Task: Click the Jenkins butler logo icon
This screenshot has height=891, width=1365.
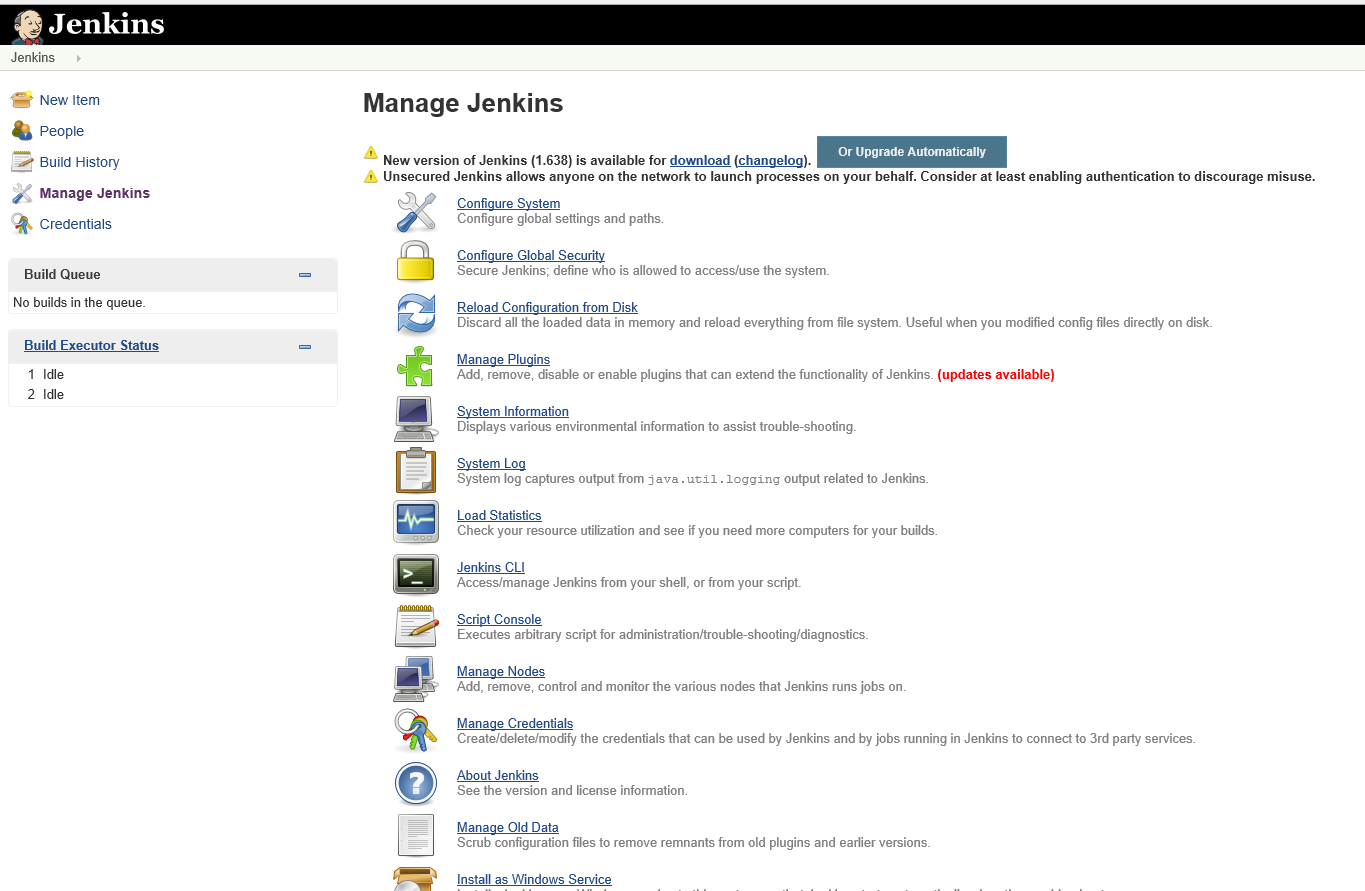Action: click(27, 25)
